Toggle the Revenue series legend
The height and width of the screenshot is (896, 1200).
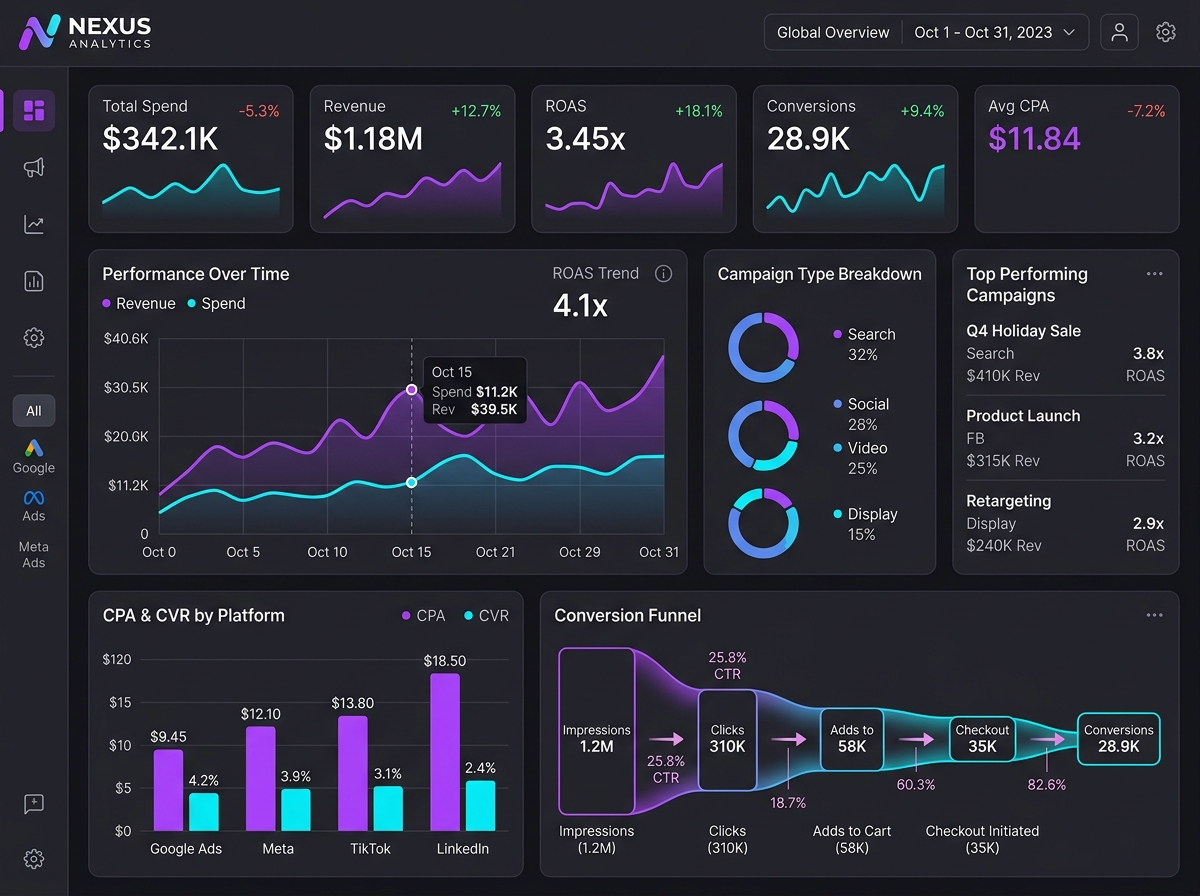tap(139, 303)
